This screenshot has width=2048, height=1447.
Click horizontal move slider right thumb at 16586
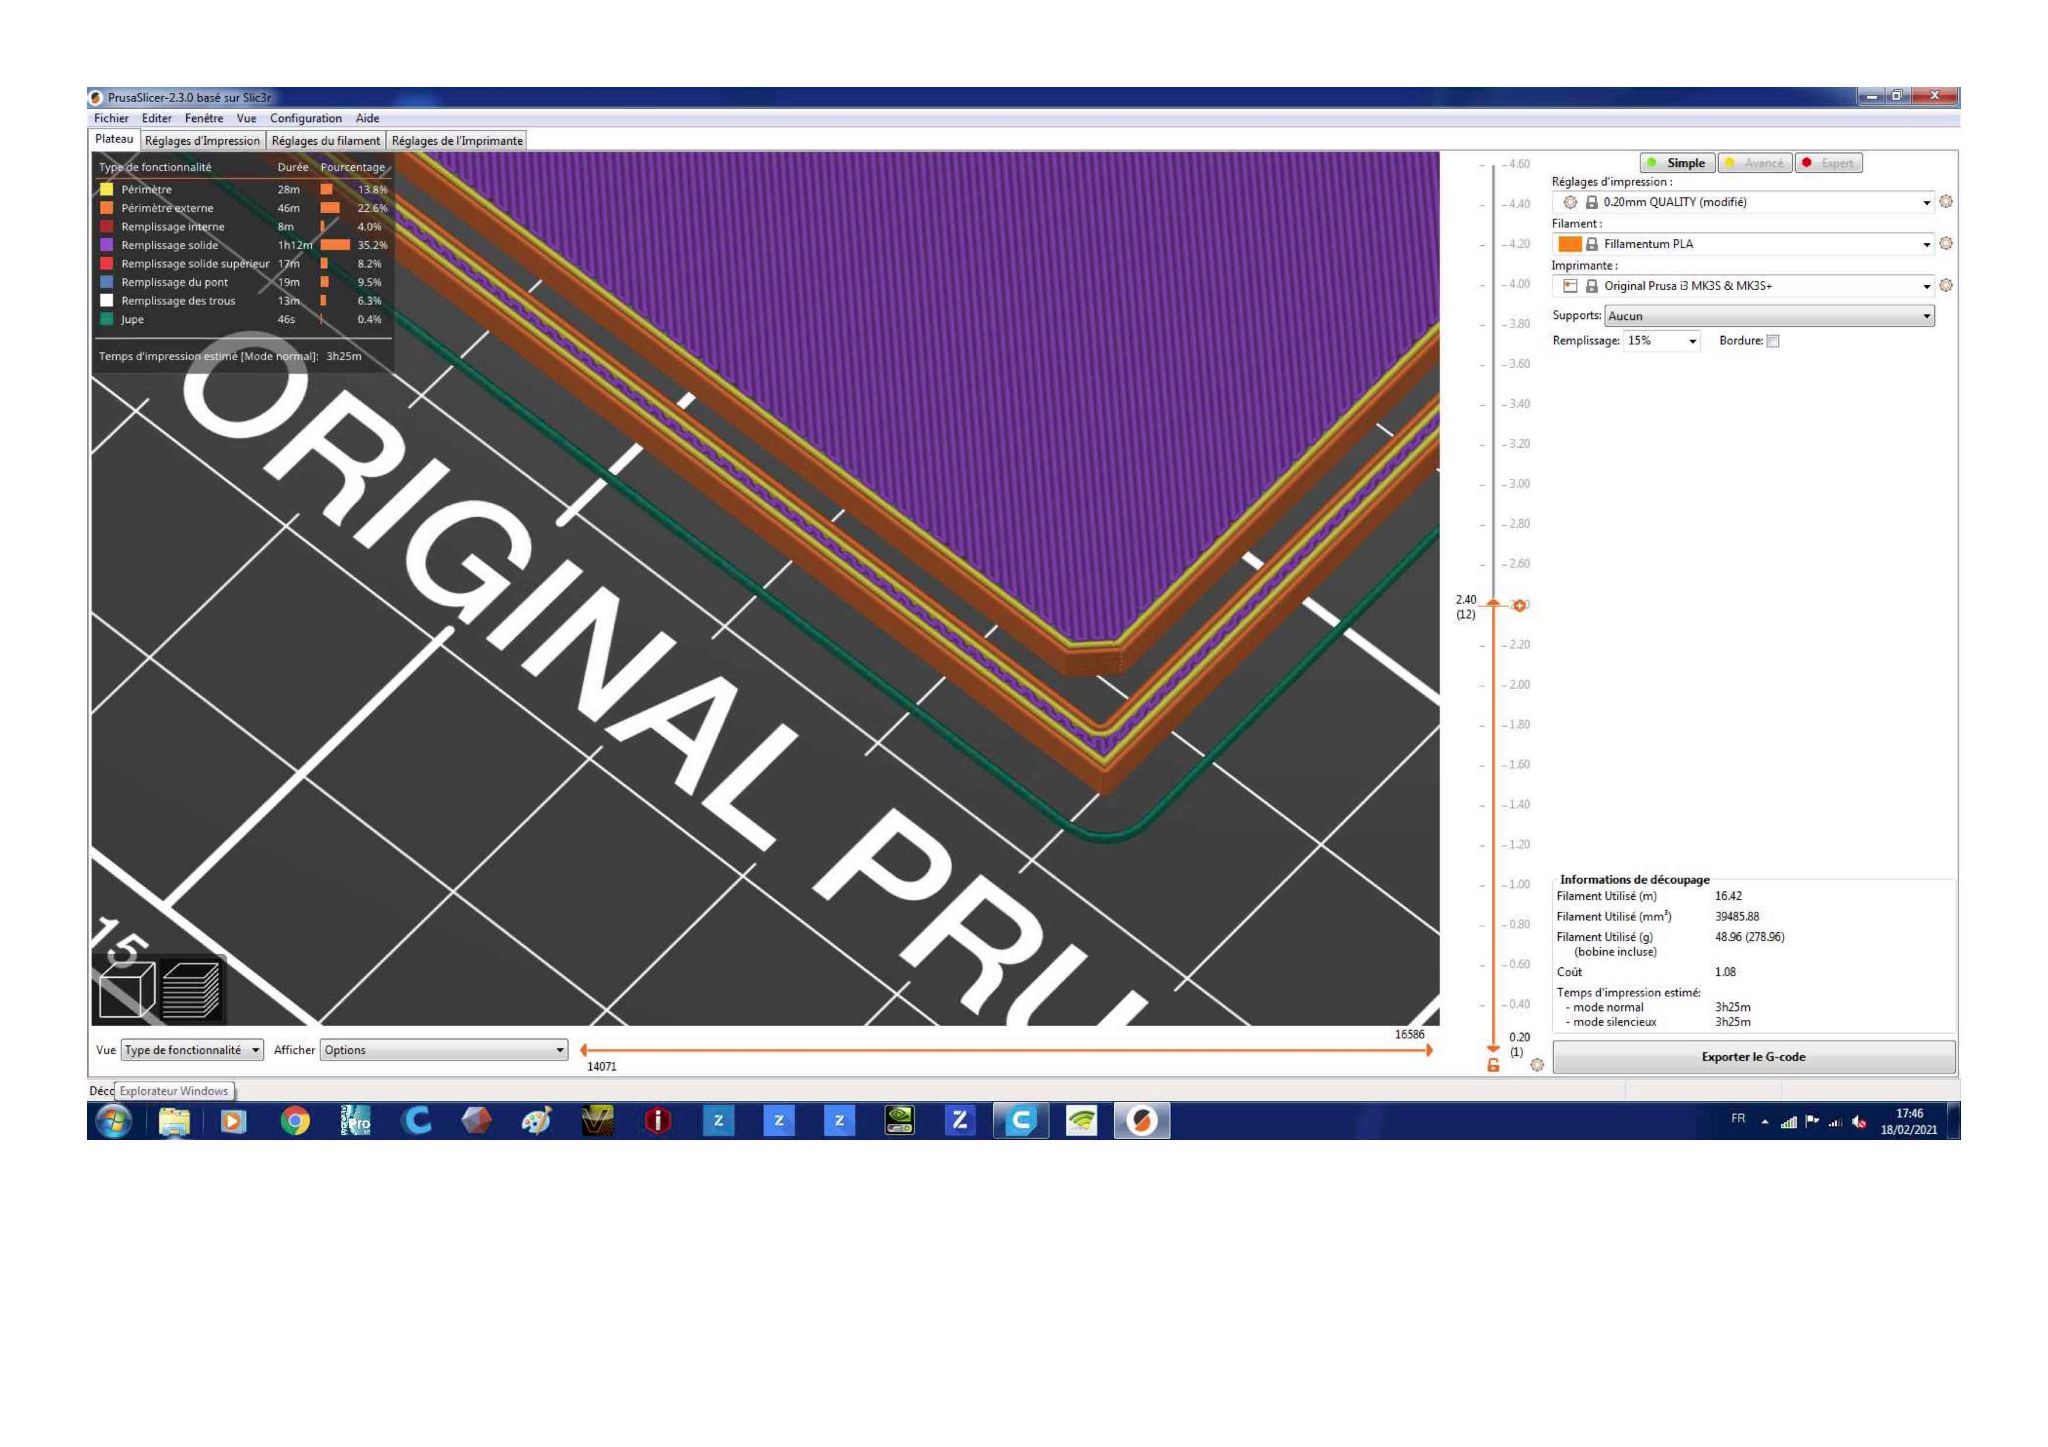pos(1428,1050)
